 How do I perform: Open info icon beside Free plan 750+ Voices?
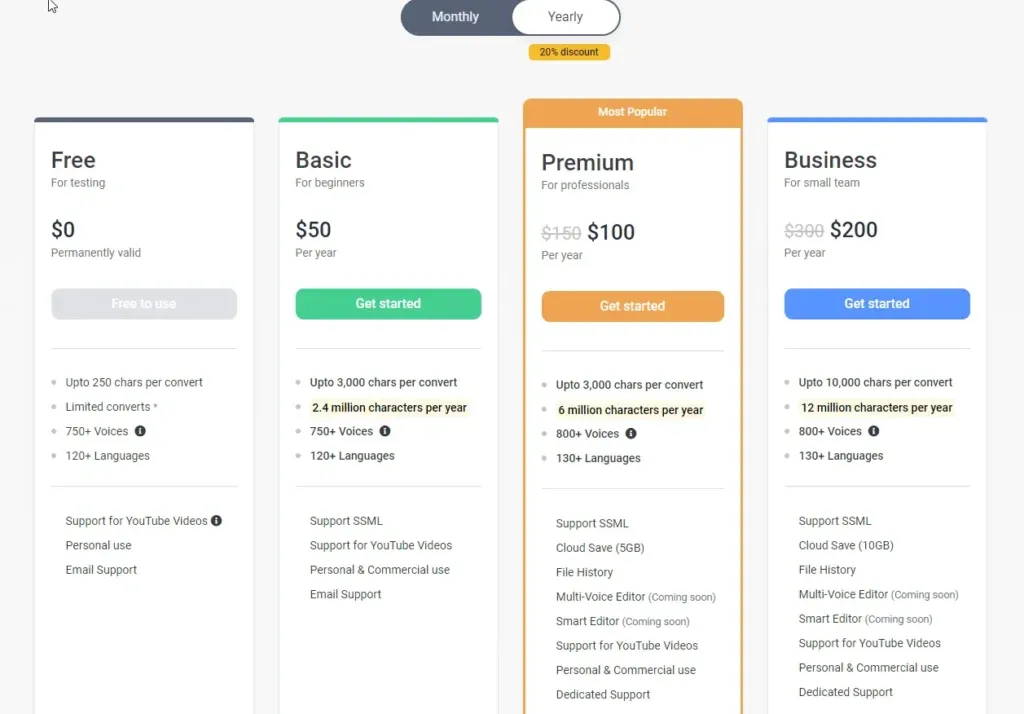tap(140, 431)
